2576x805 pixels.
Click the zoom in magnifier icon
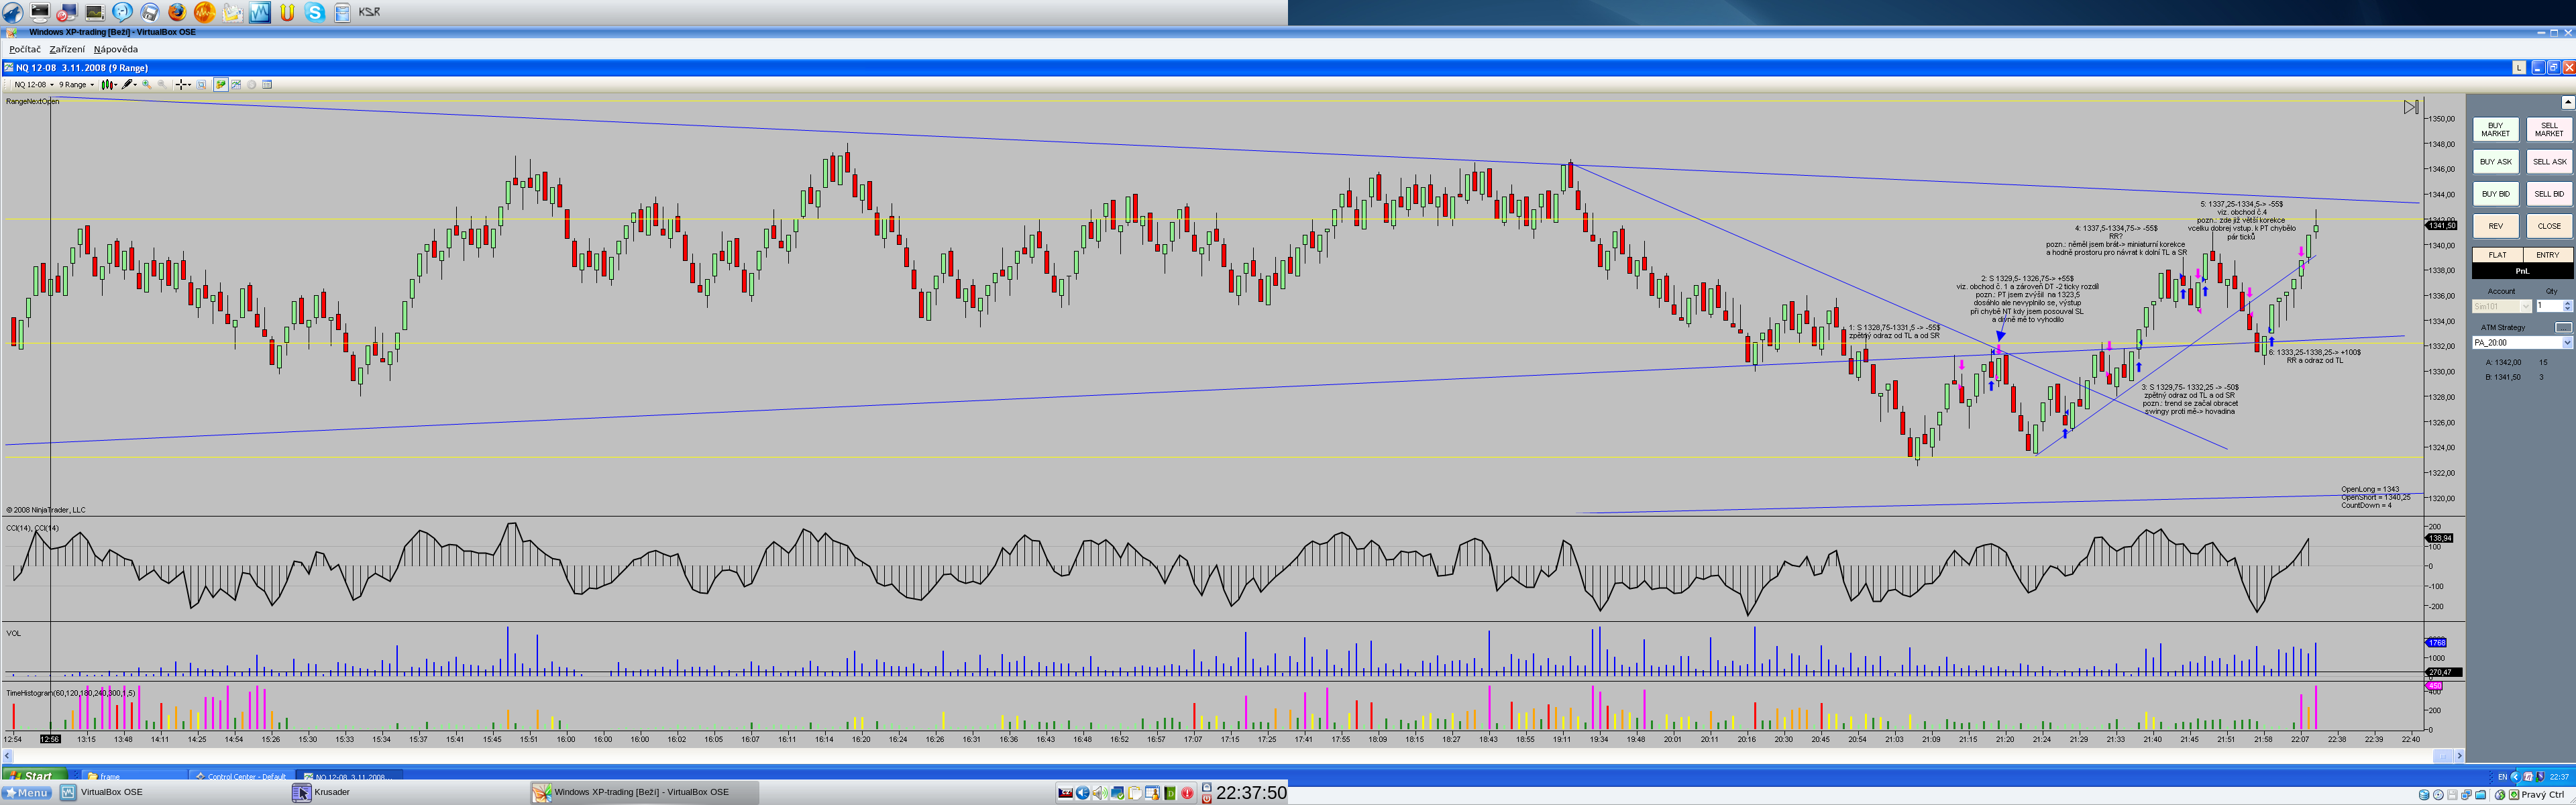click(x=147, y=85)
